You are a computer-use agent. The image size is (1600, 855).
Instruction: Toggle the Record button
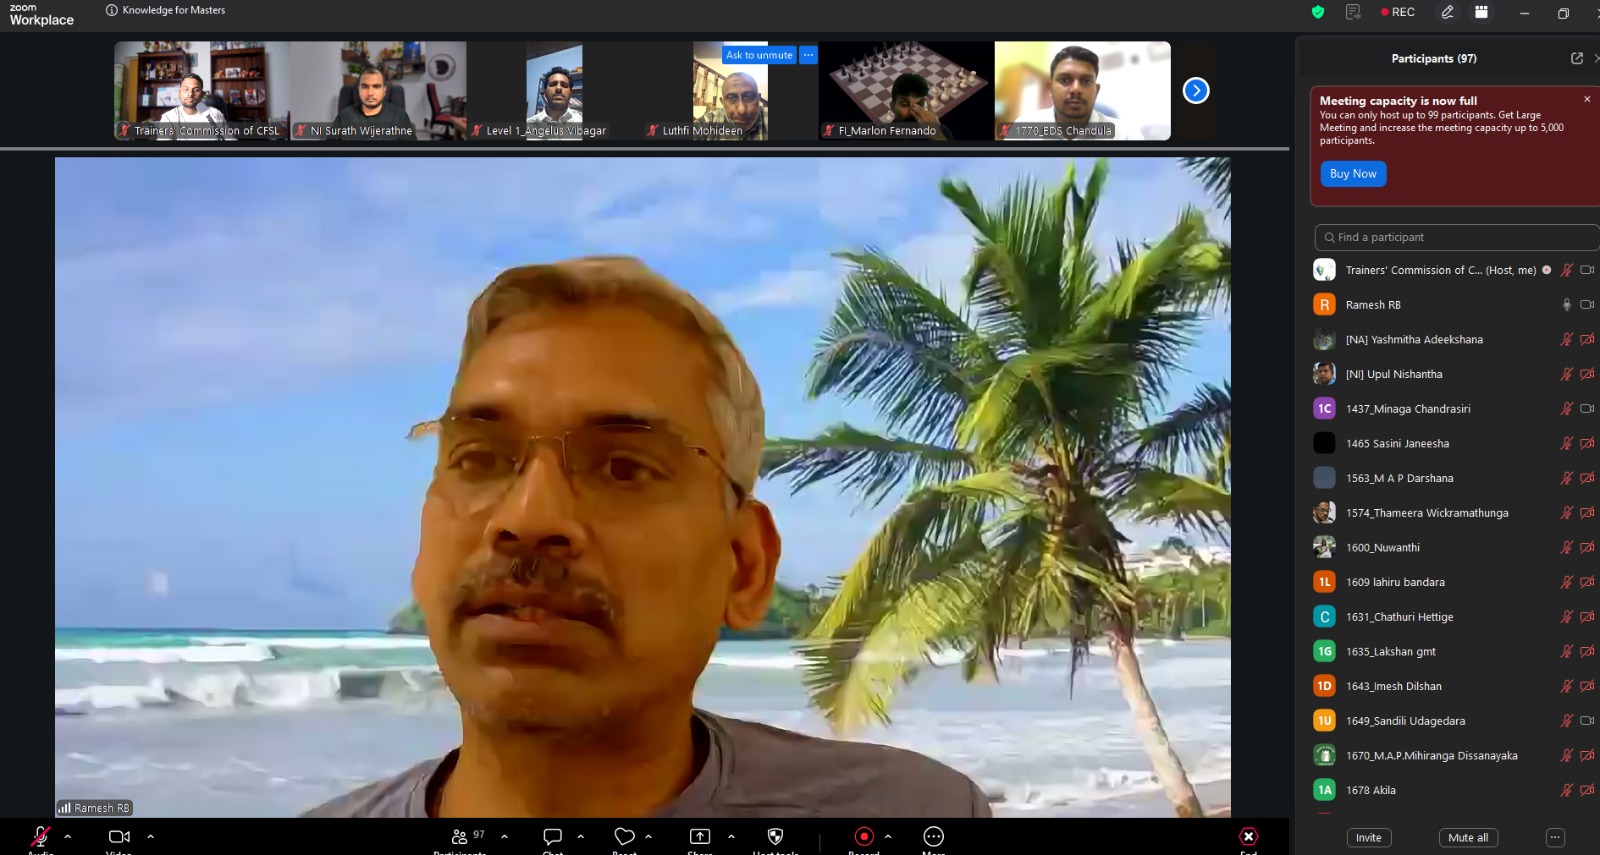(x=864, y=836)
